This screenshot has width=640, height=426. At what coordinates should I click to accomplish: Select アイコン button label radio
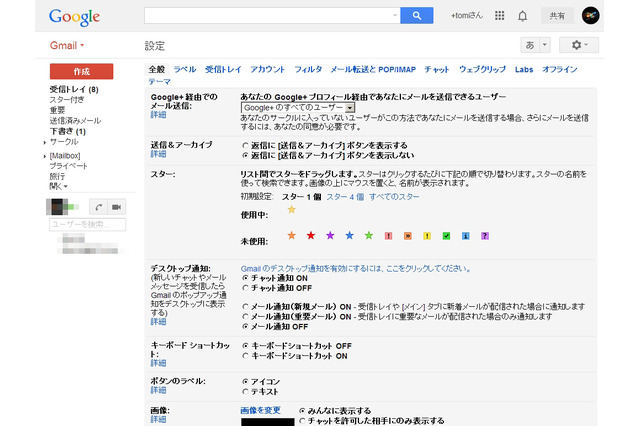point(245,382)
